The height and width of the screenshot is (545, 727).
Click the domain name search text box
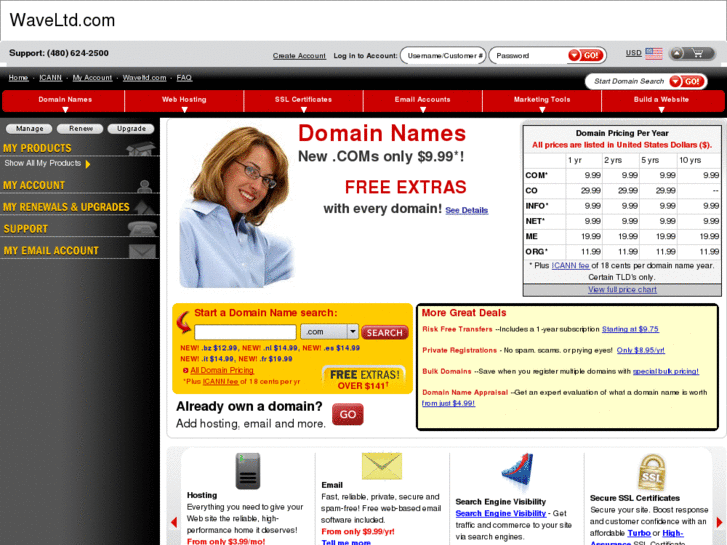click(245, 332)
